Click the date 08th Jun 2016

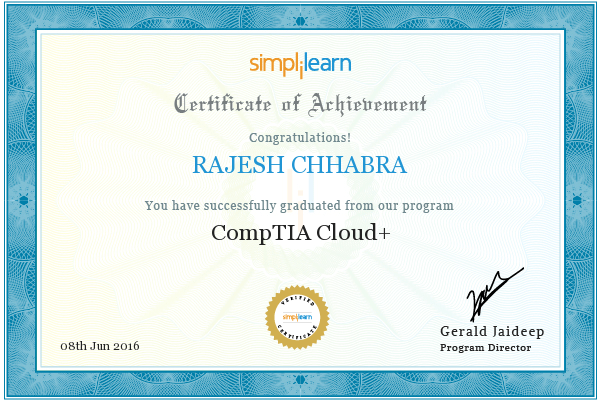(100, 346)
